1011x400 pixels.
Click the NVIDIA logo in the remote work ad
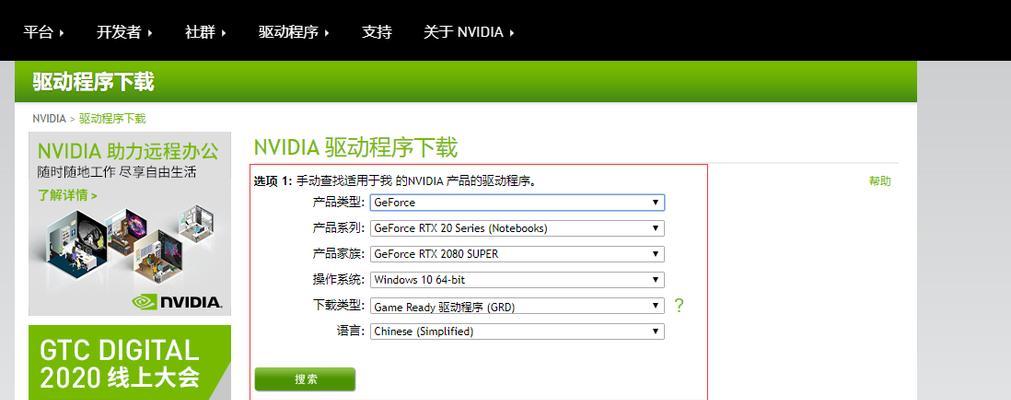(x=177, y=302)
